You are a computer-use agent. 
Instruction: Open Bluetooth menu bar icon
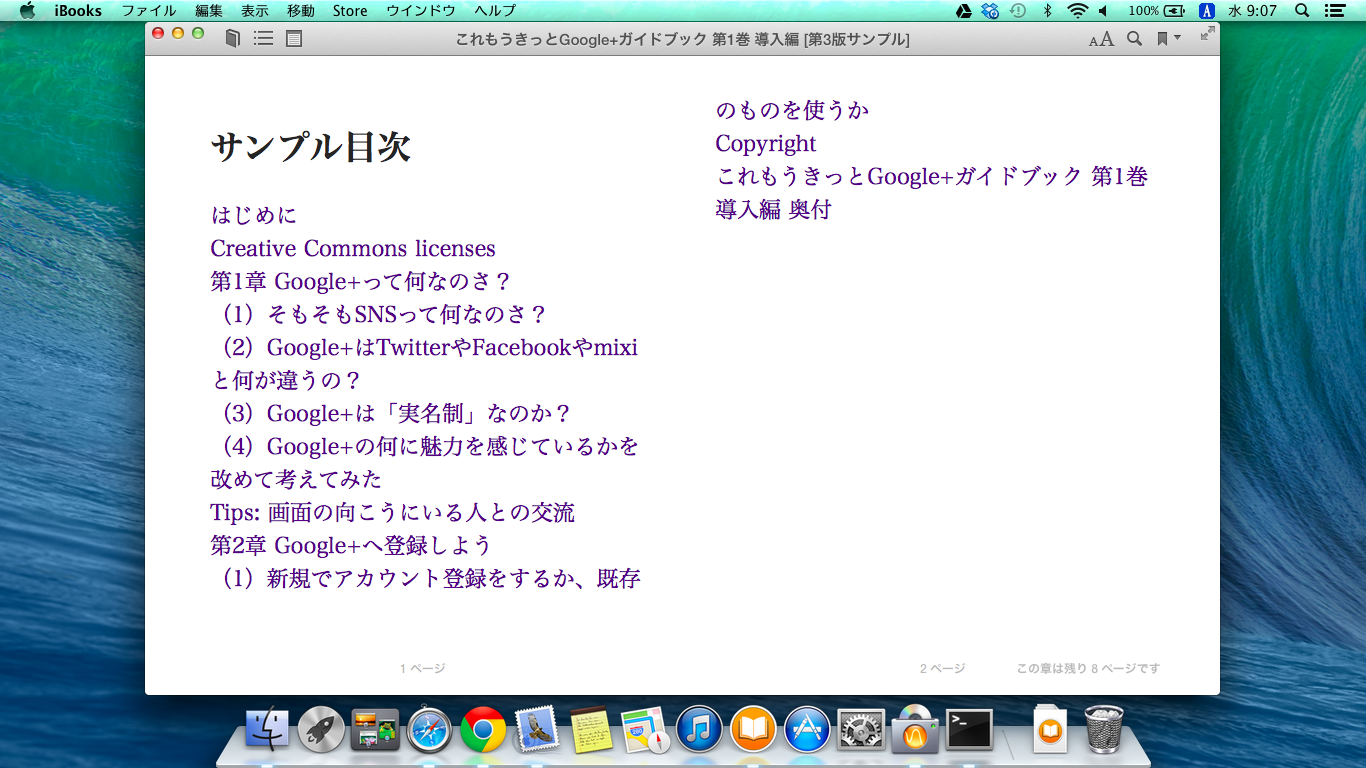pos(1047,11)
